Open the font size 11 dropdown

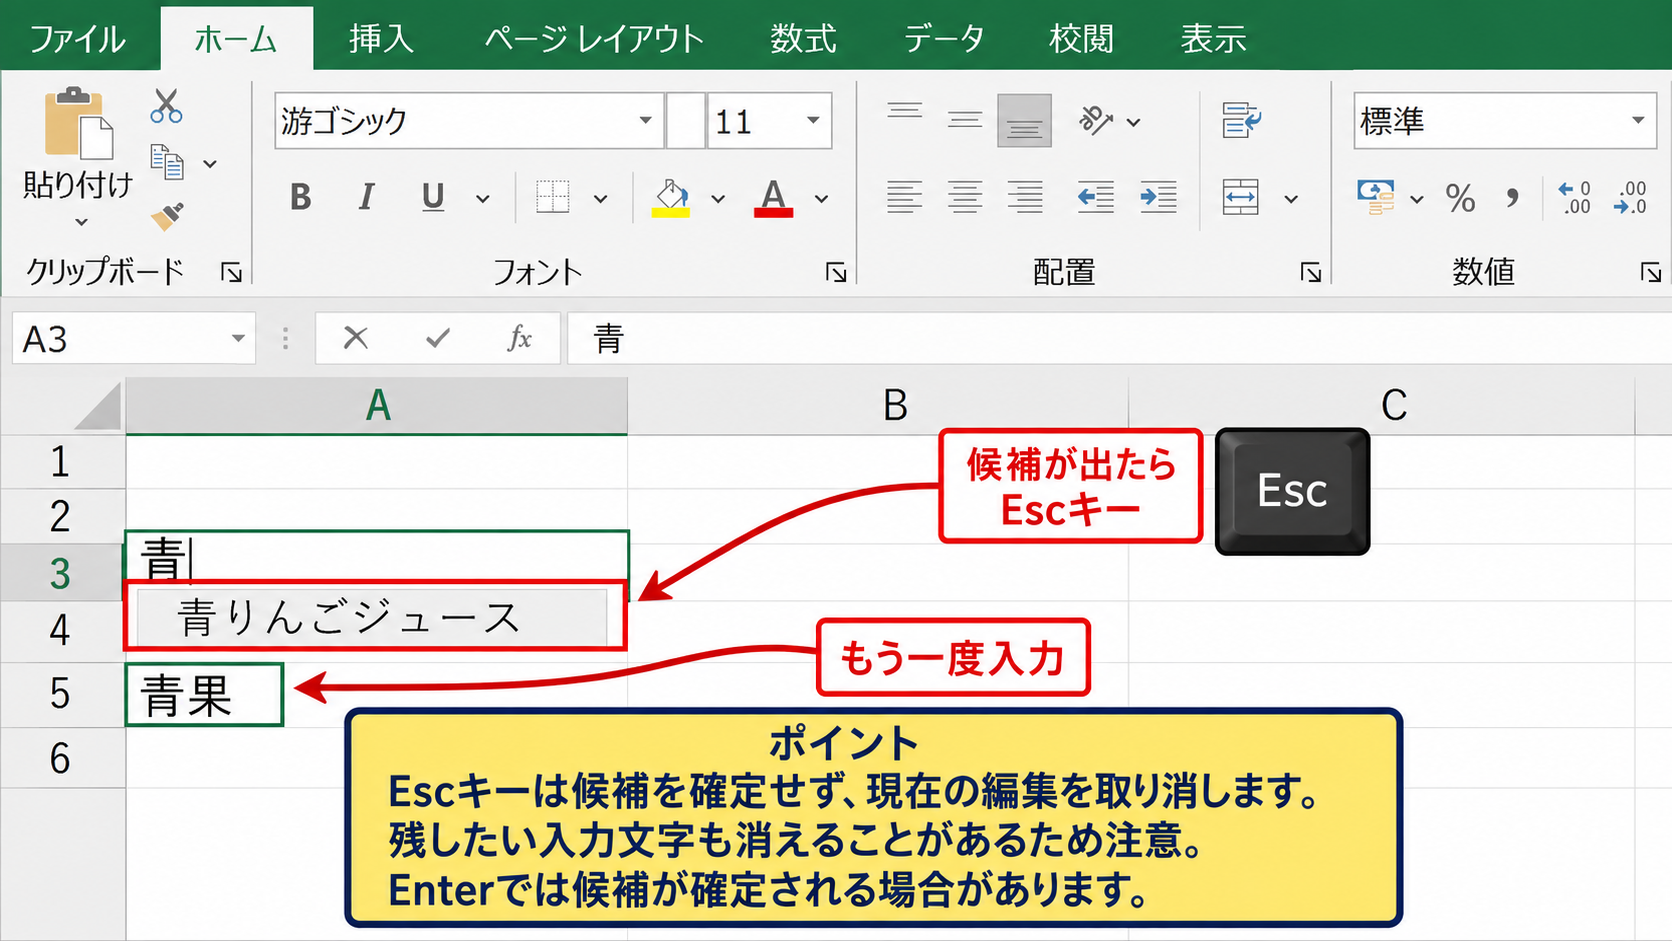813,120
